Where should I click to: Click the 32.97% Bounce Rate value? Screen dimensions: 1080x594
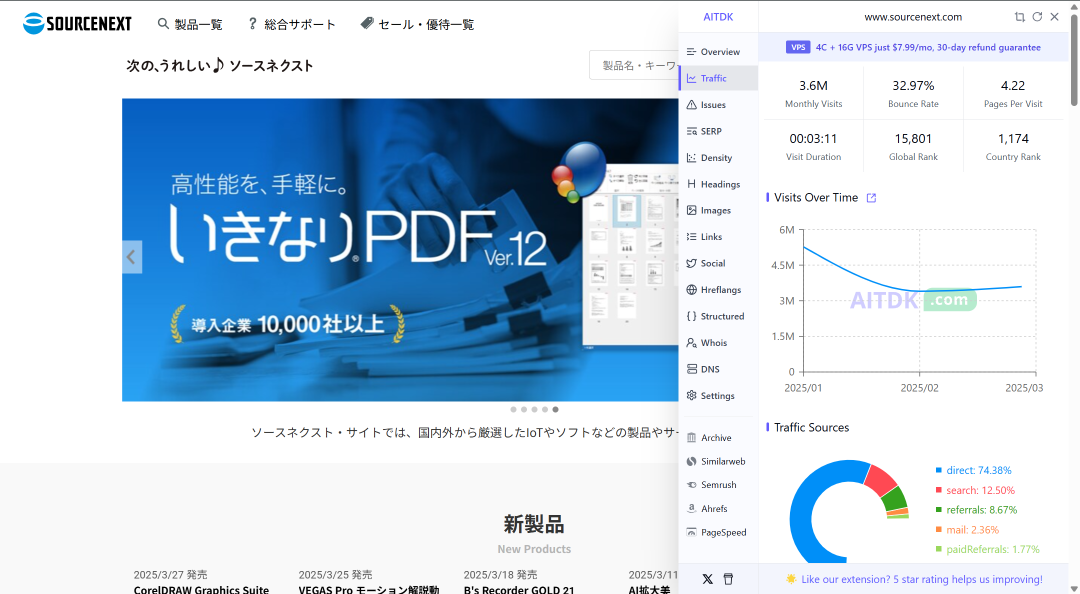[x=913, y=85]
